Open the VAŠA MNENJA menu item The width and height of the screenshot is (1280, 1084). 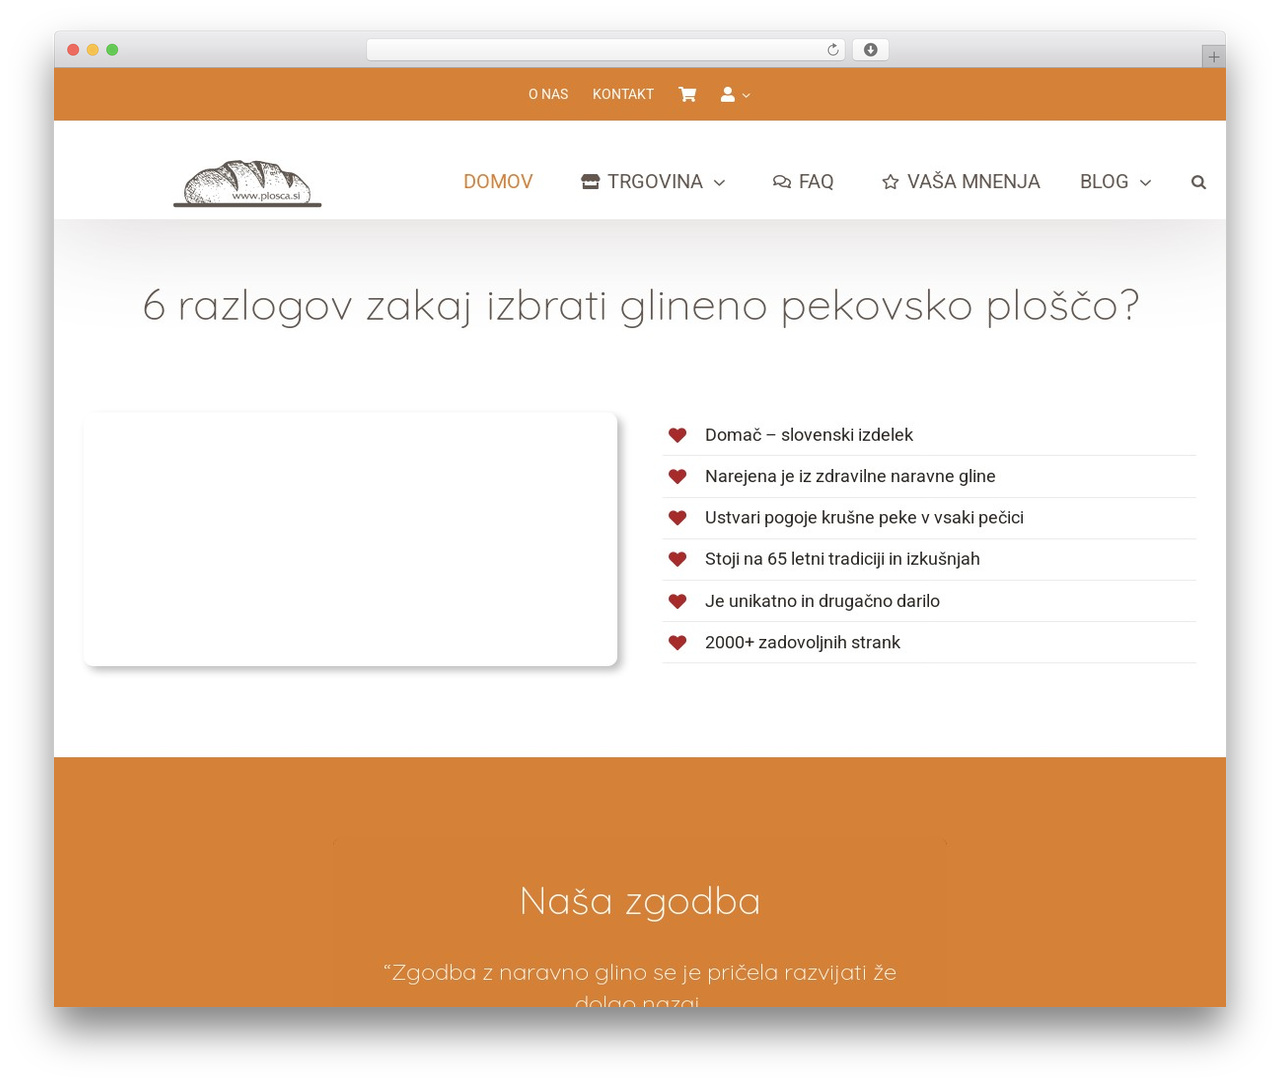(x=973, y=182)
